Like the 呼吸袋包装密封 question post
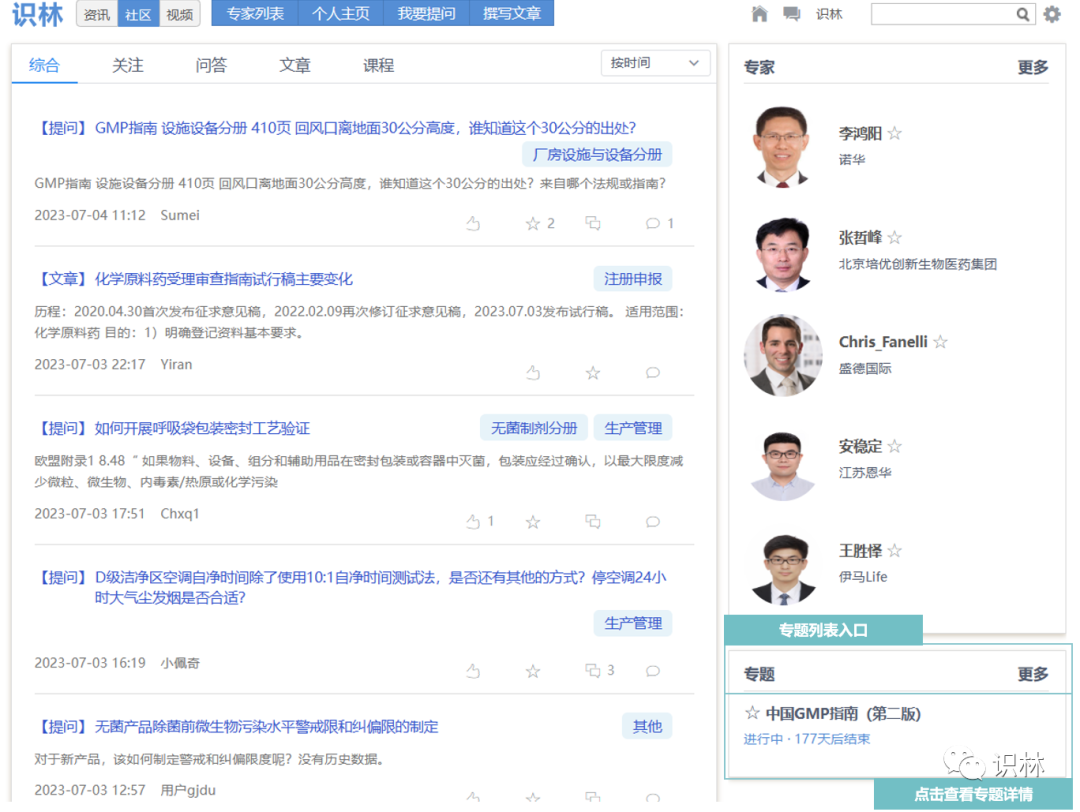This screenshot has height=812, width=1080. pyautogui.click(x=474, y=522)
